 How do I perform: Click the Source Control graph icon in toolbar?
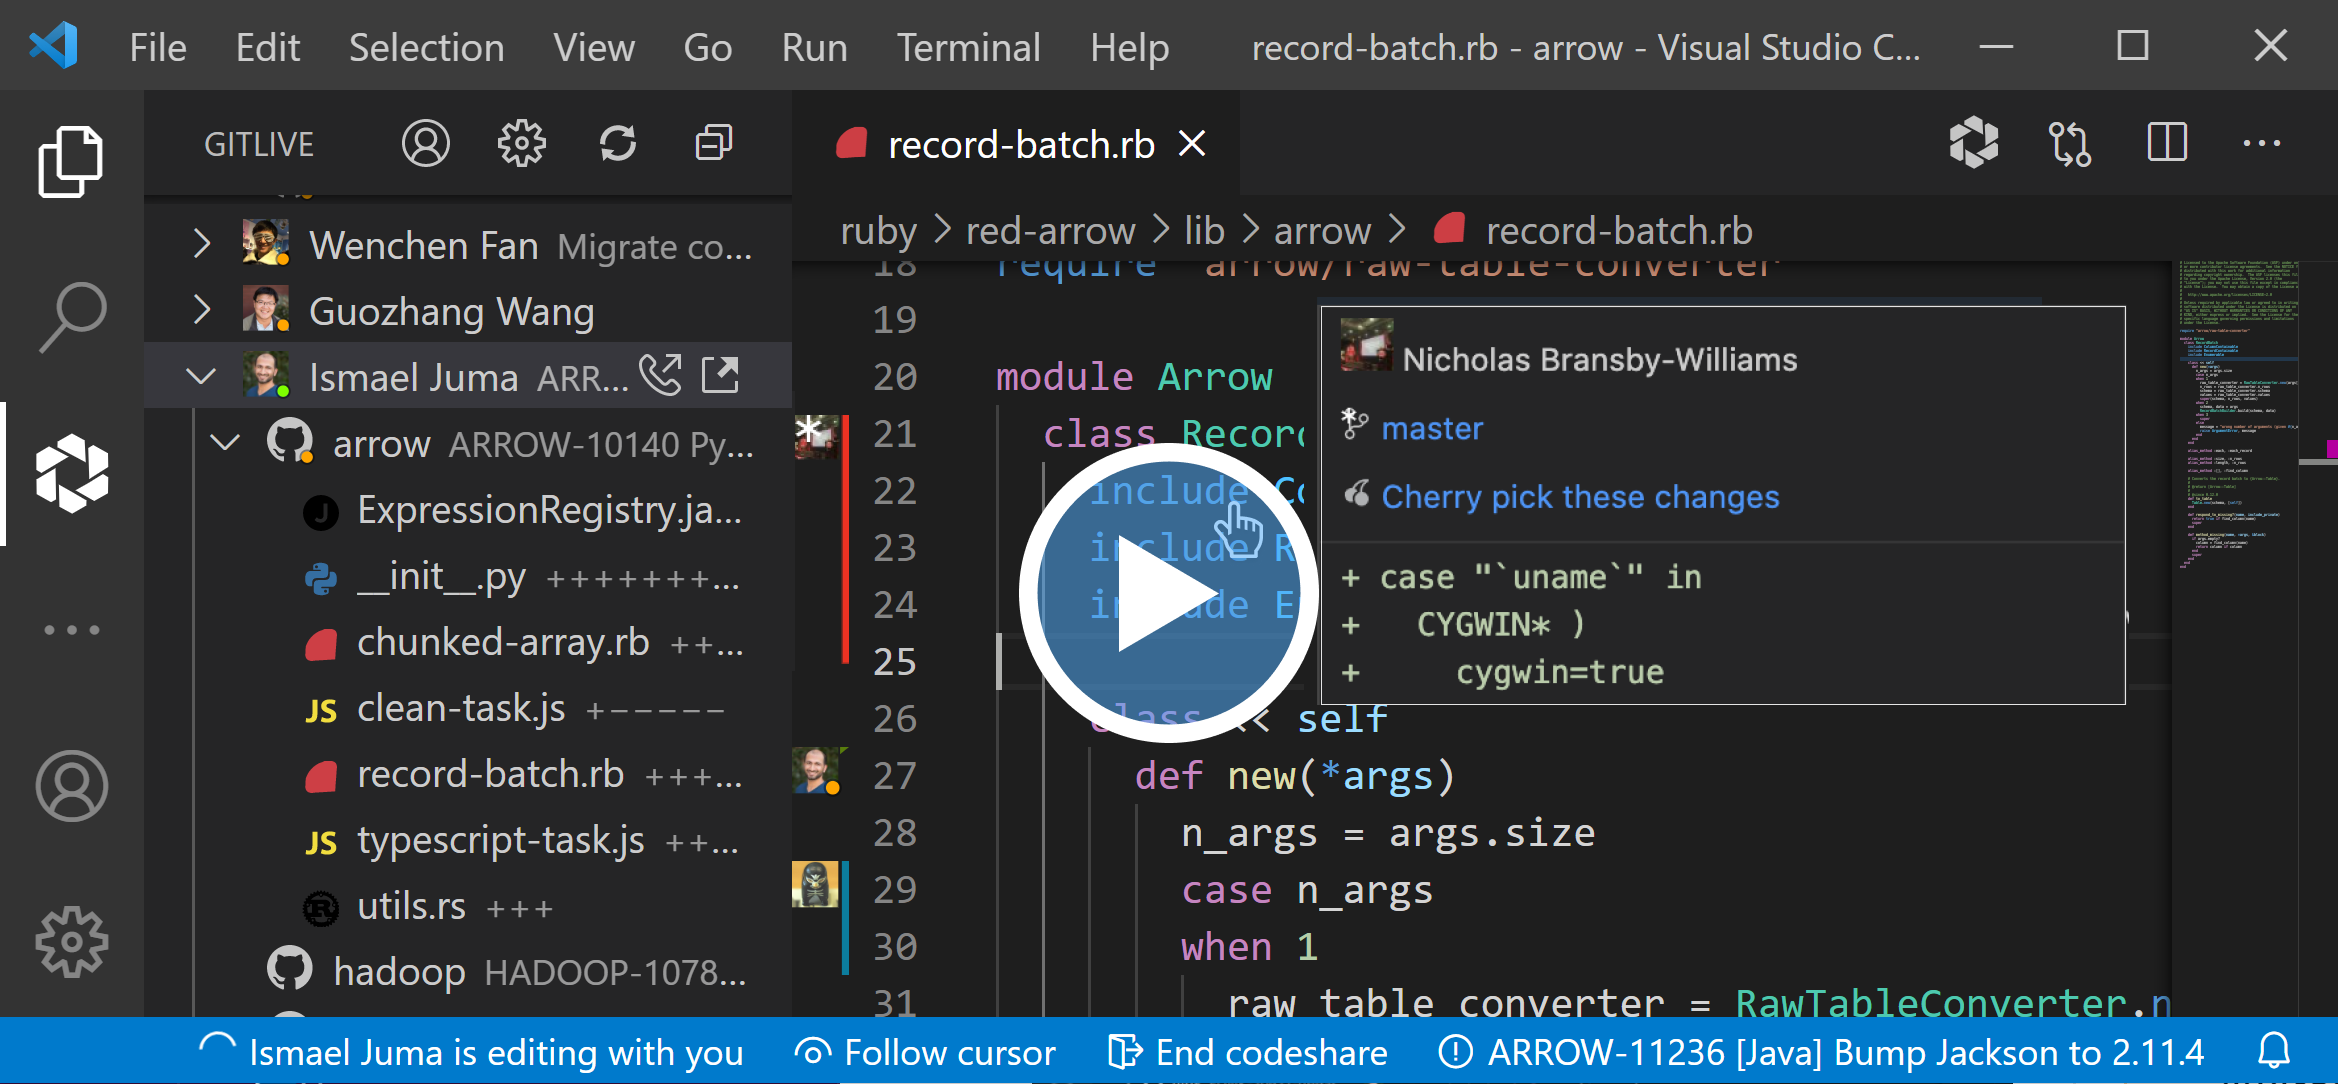2073,145
